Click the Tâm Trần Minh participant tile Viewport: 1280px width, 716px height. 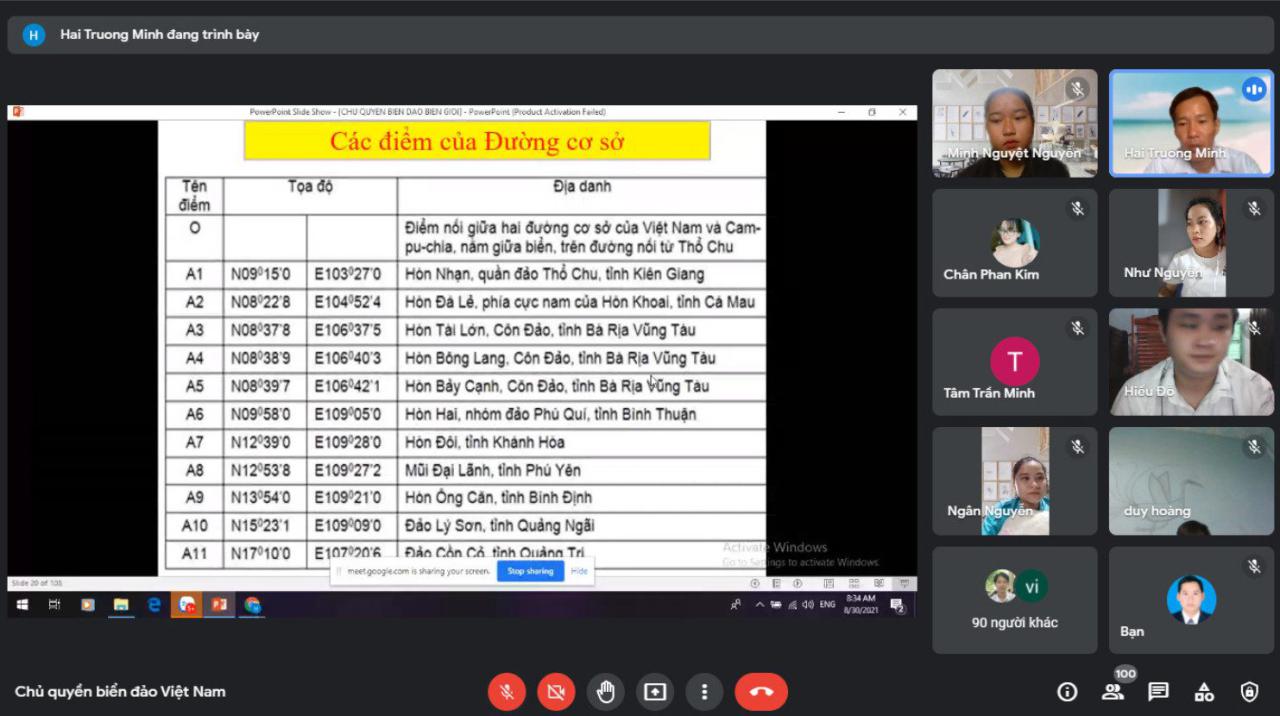(x=1014, y=362)
